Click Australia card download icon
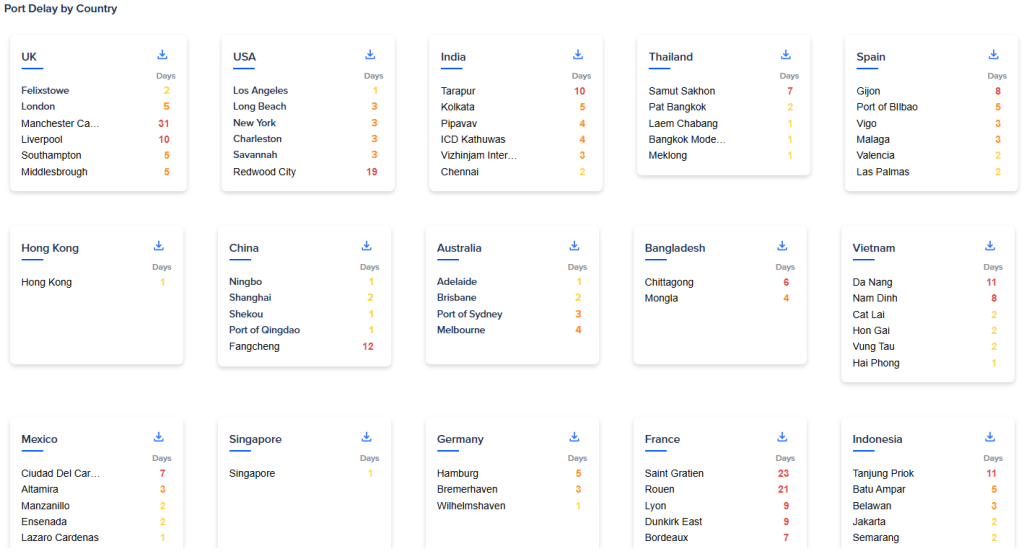 point(574,246)
